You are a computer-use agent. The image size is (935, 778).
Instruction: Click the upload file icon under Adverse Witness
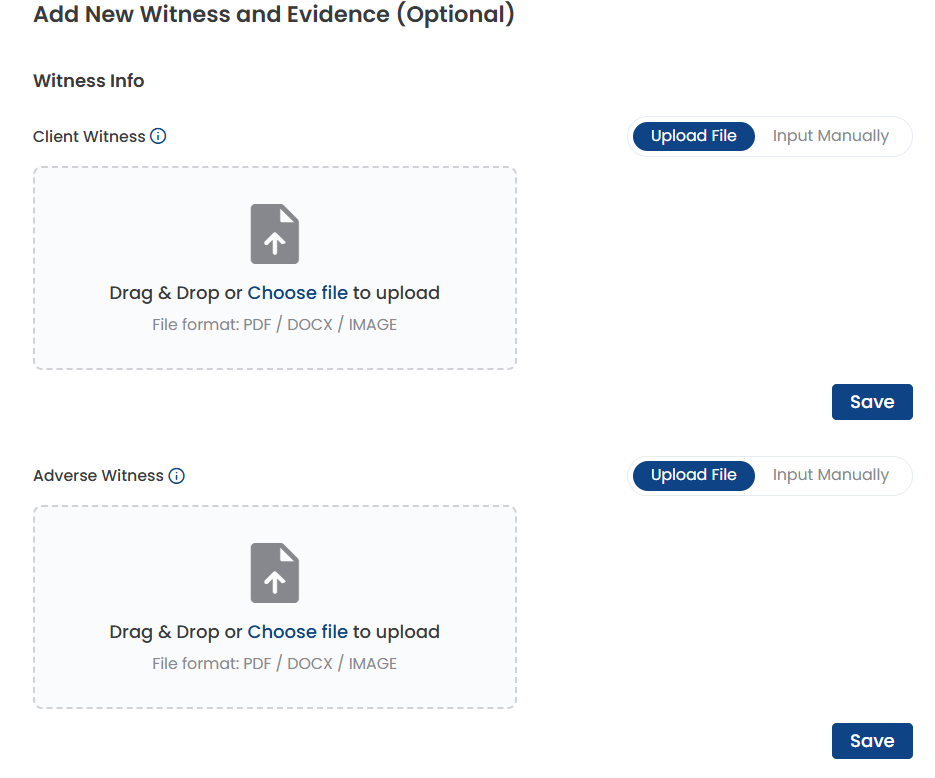[275, 573]
